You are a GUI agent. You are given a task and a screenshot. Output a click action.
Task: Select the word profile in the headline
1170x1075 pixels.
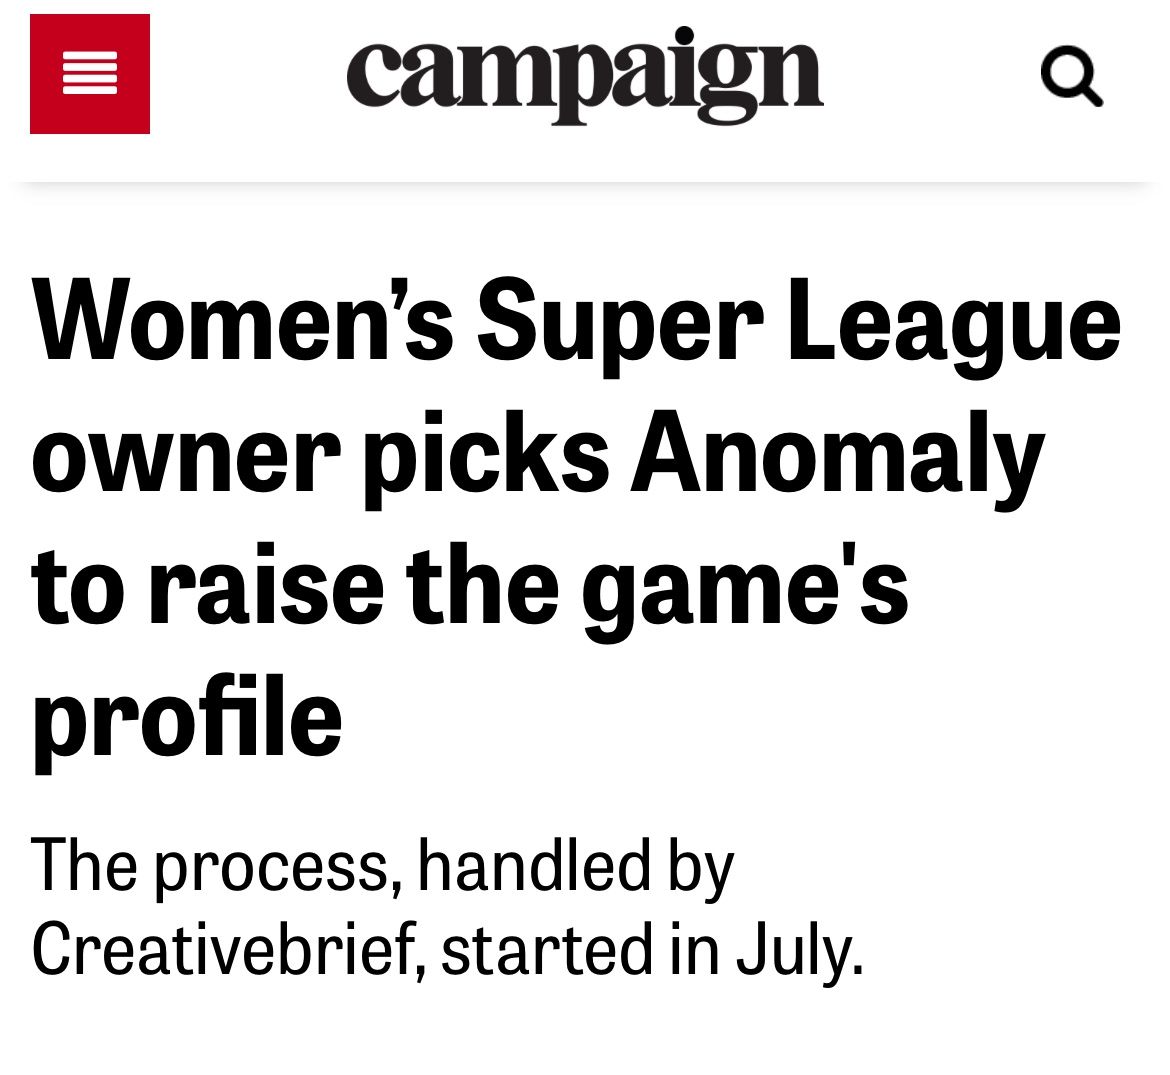(x=187, y=721)
